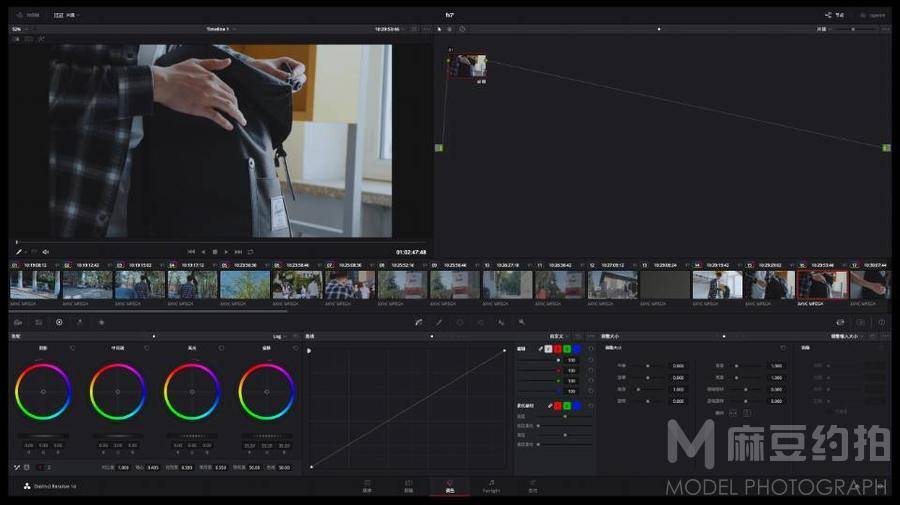Click the contrast value field 1.000
Image resolution: width=900 pixels, height=505 pixels.
(123, 468)
